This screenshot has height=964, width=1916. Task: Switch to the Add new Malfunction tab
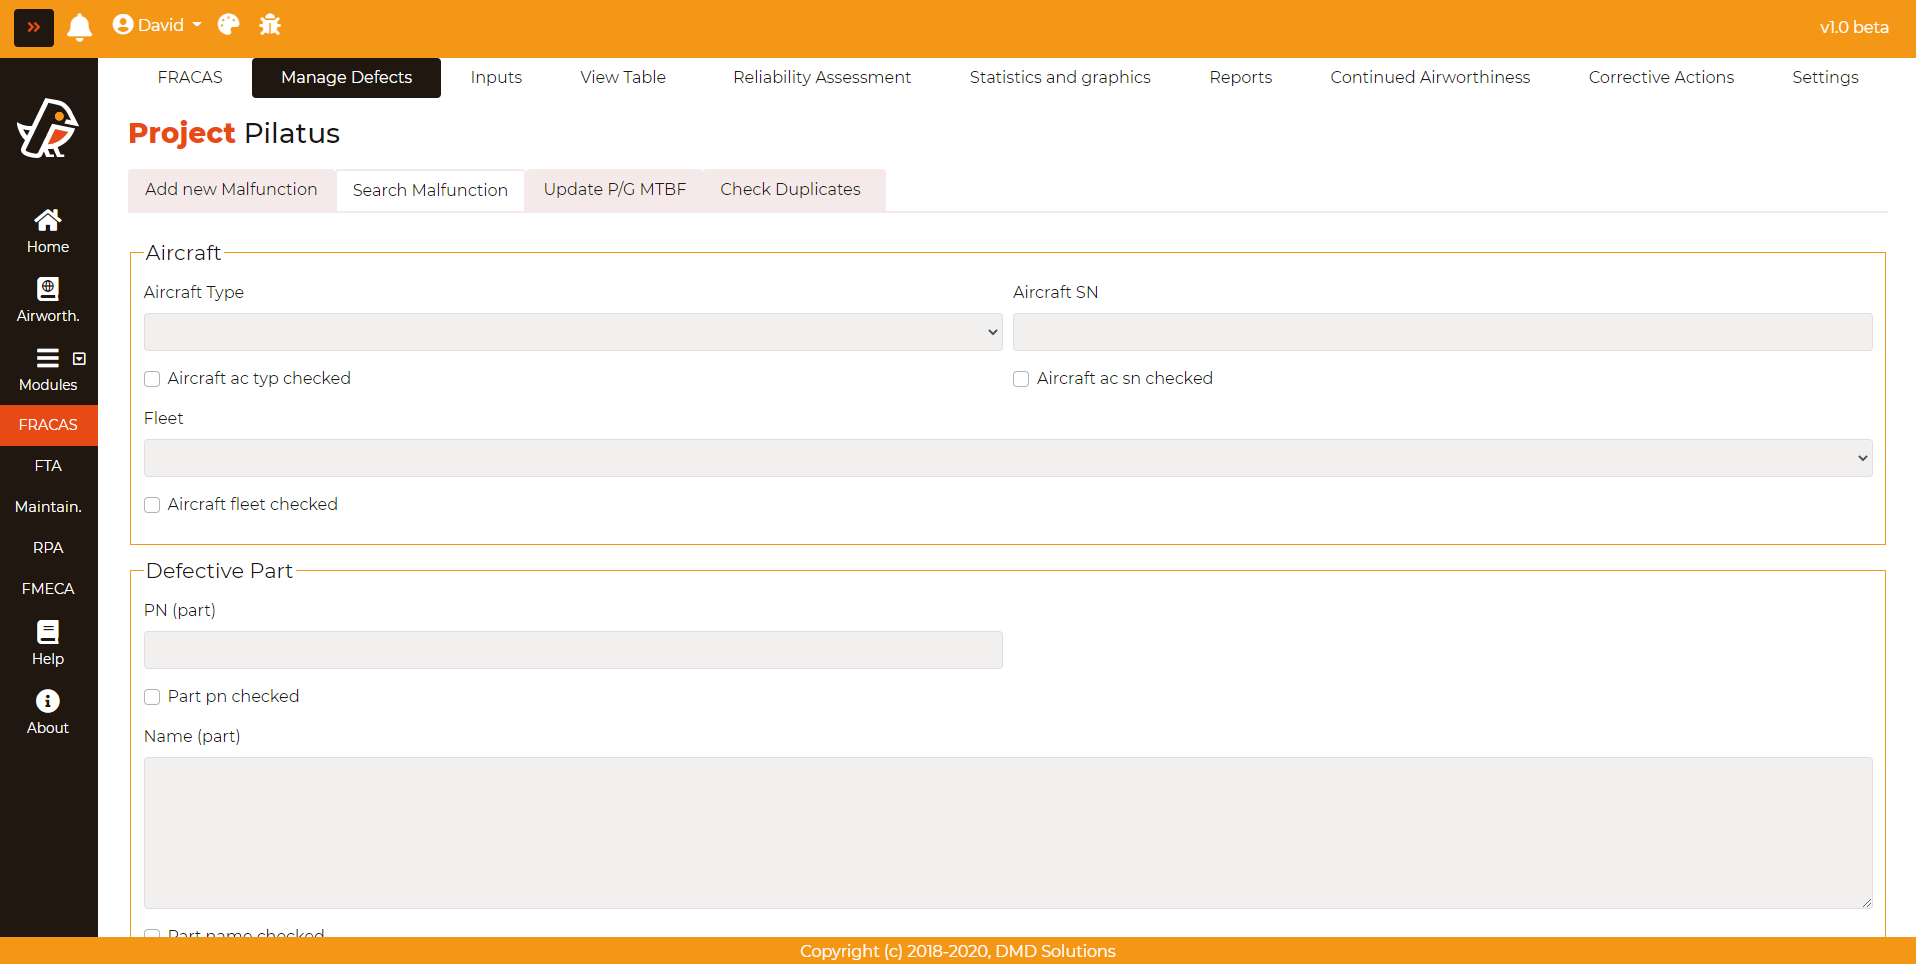point(231,190)
